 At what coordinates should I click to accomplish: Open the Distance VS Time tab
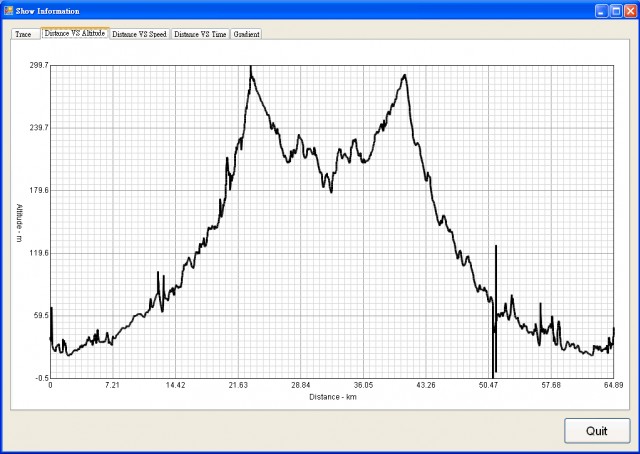(200, 34)
